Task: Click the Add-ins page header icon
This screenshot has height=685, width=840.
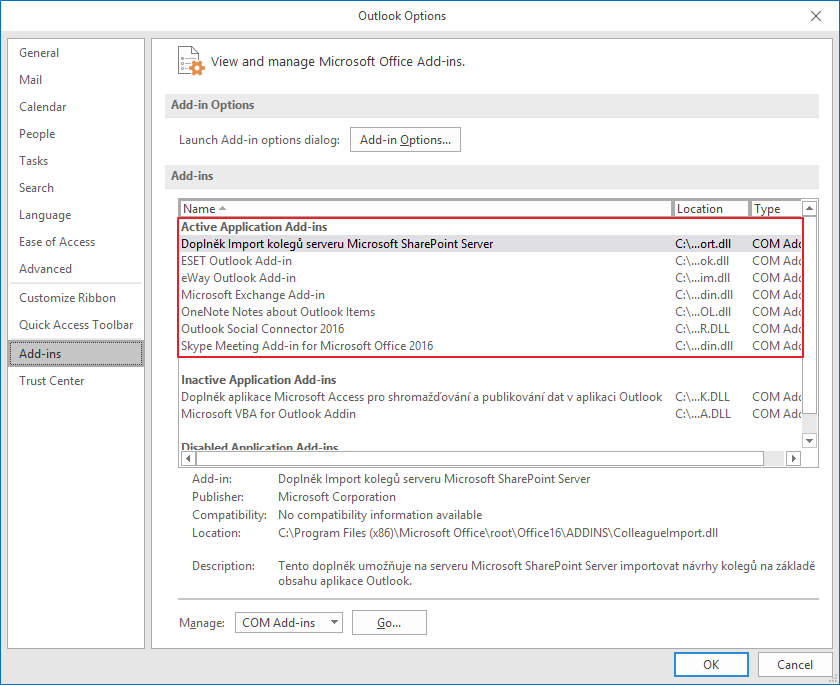Action: coord(191,61)
